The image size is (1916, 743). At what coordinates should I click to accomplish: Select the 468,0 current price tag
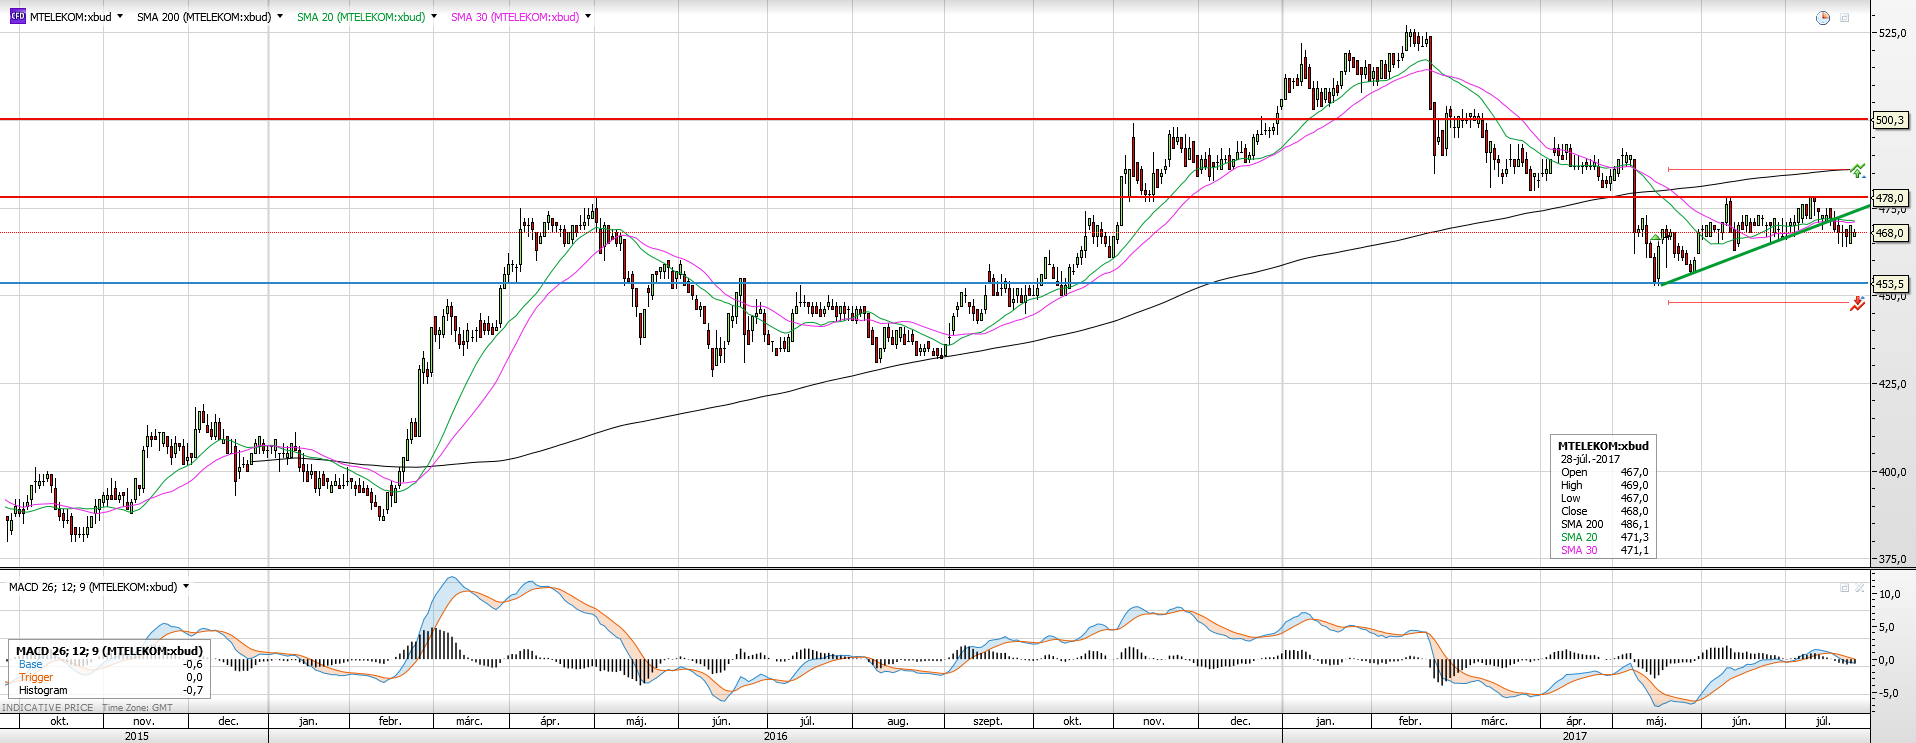tap(1890, 233)
